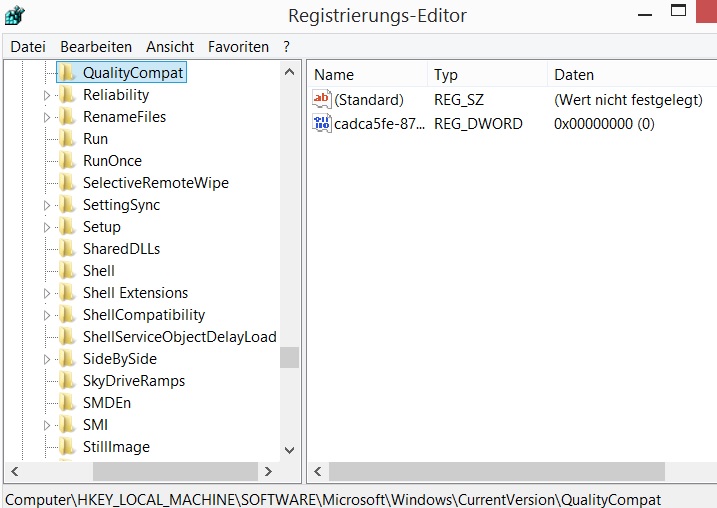Click the REG_DWORD type cell
The height and width of the screenshot is (508, 717).
point(478,124)
